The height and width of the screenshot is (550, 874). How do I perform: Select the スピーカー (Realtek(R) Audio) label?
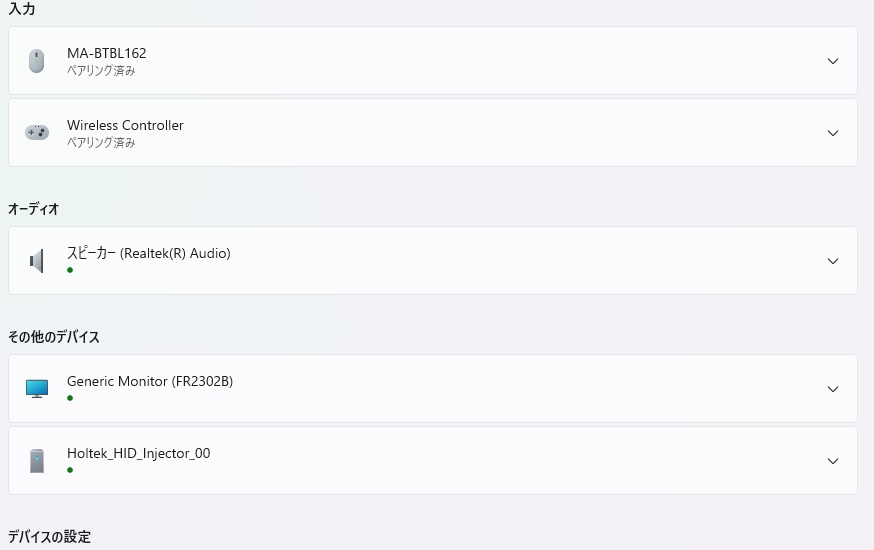pos(149,253)
